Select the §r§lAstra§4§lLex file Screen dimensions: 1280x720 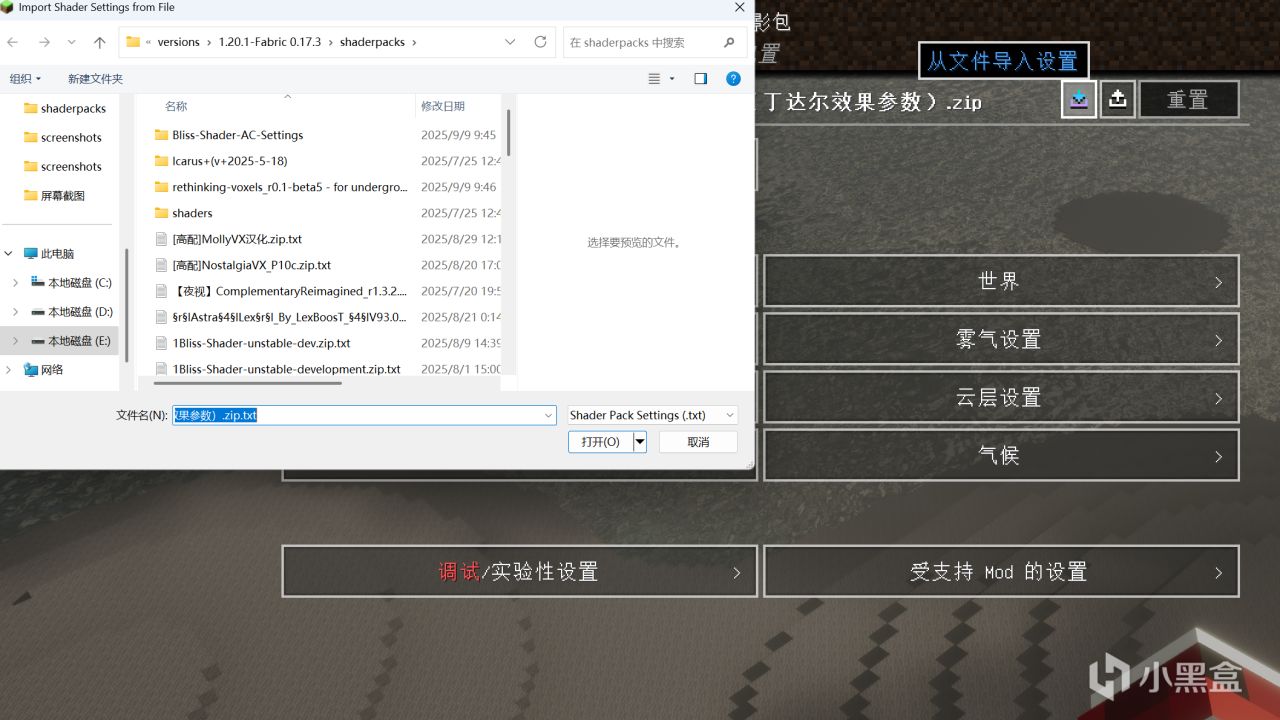289,317
